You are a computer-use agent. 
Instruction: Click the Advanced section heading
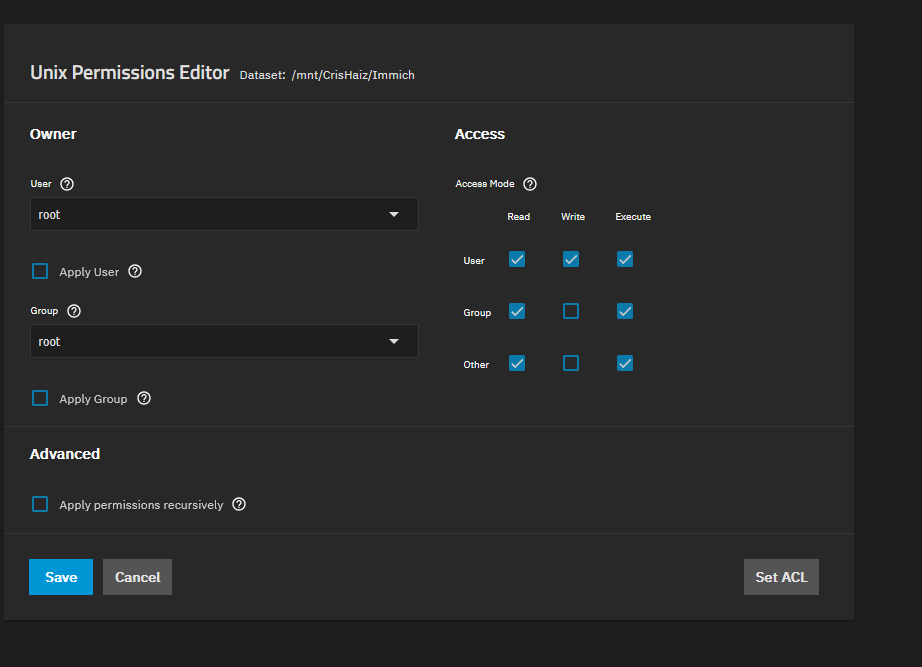[65, 454]
